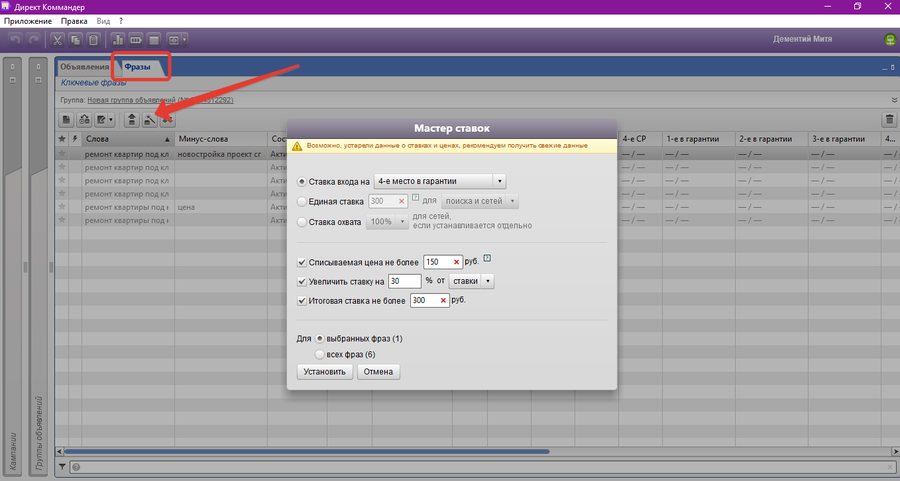This screenshot has width=900, height=481.
Task: Click help icon next to price limit руб.
Action: (487, 258)
